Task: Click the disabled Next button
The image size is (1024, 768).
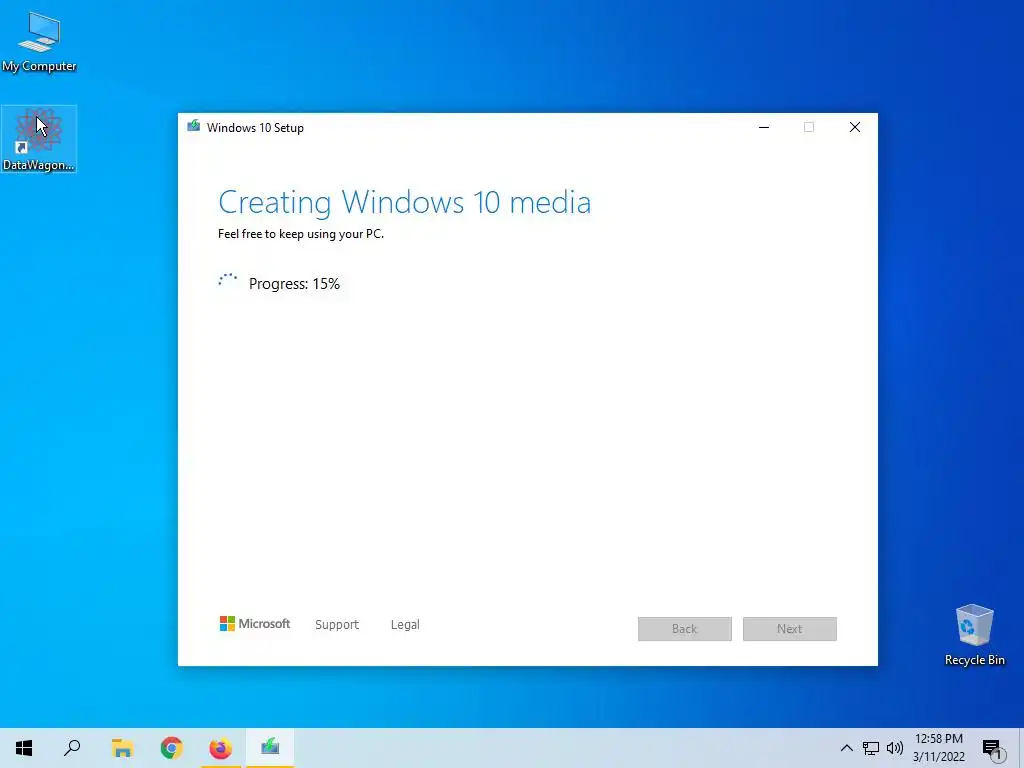Action: point(790,629)
